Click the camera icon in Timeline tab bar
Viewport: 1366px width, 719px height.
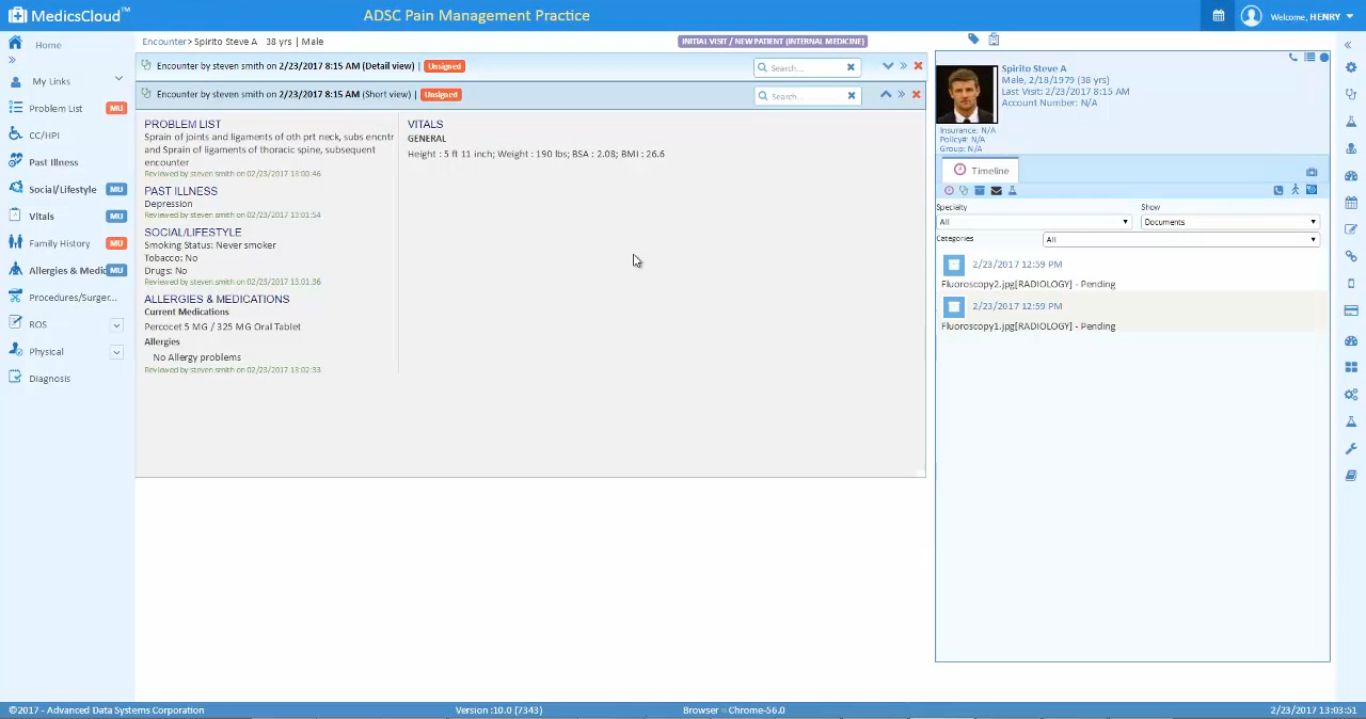pyautogui.click(x=1312, y=172)
